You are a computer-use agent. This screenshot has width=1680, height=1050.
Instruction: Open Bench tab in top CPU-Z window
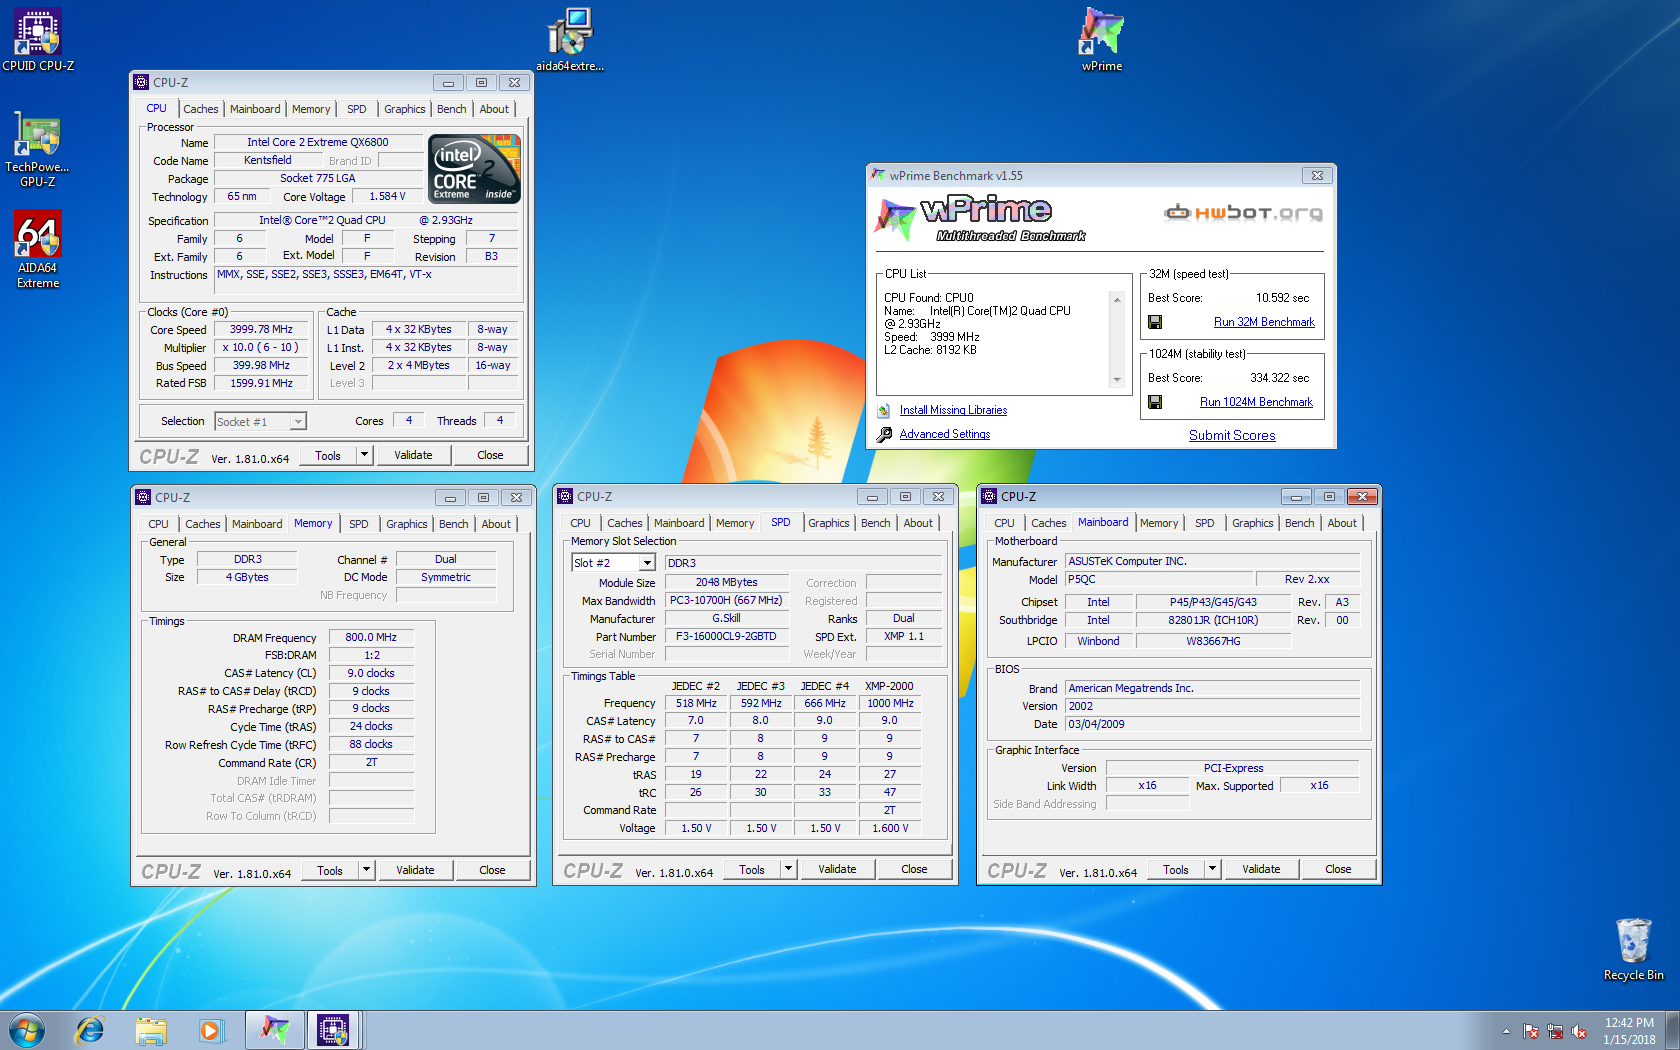[452, 109]
